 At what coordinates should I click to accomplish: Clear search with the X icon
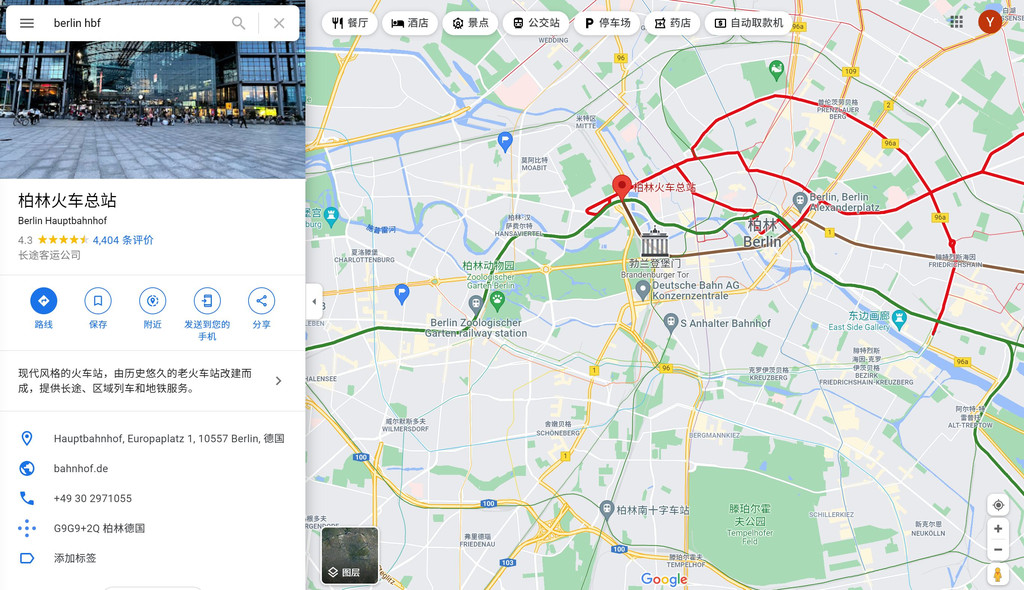pyautogui.click(x=279, y=23)
